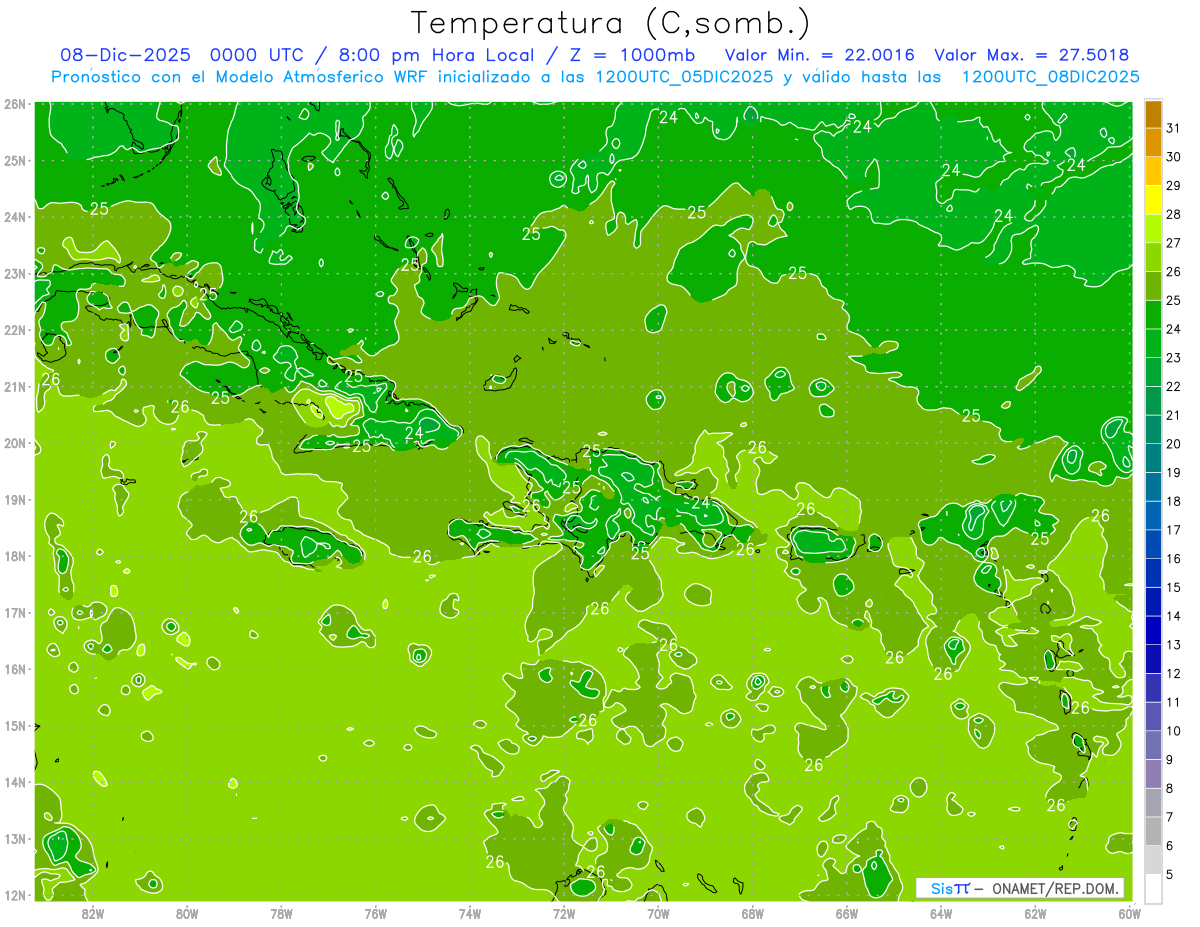Screen dimensions: 1200x927
Task: Click the "15N" latitude axis label
Action: coord(15,726)
